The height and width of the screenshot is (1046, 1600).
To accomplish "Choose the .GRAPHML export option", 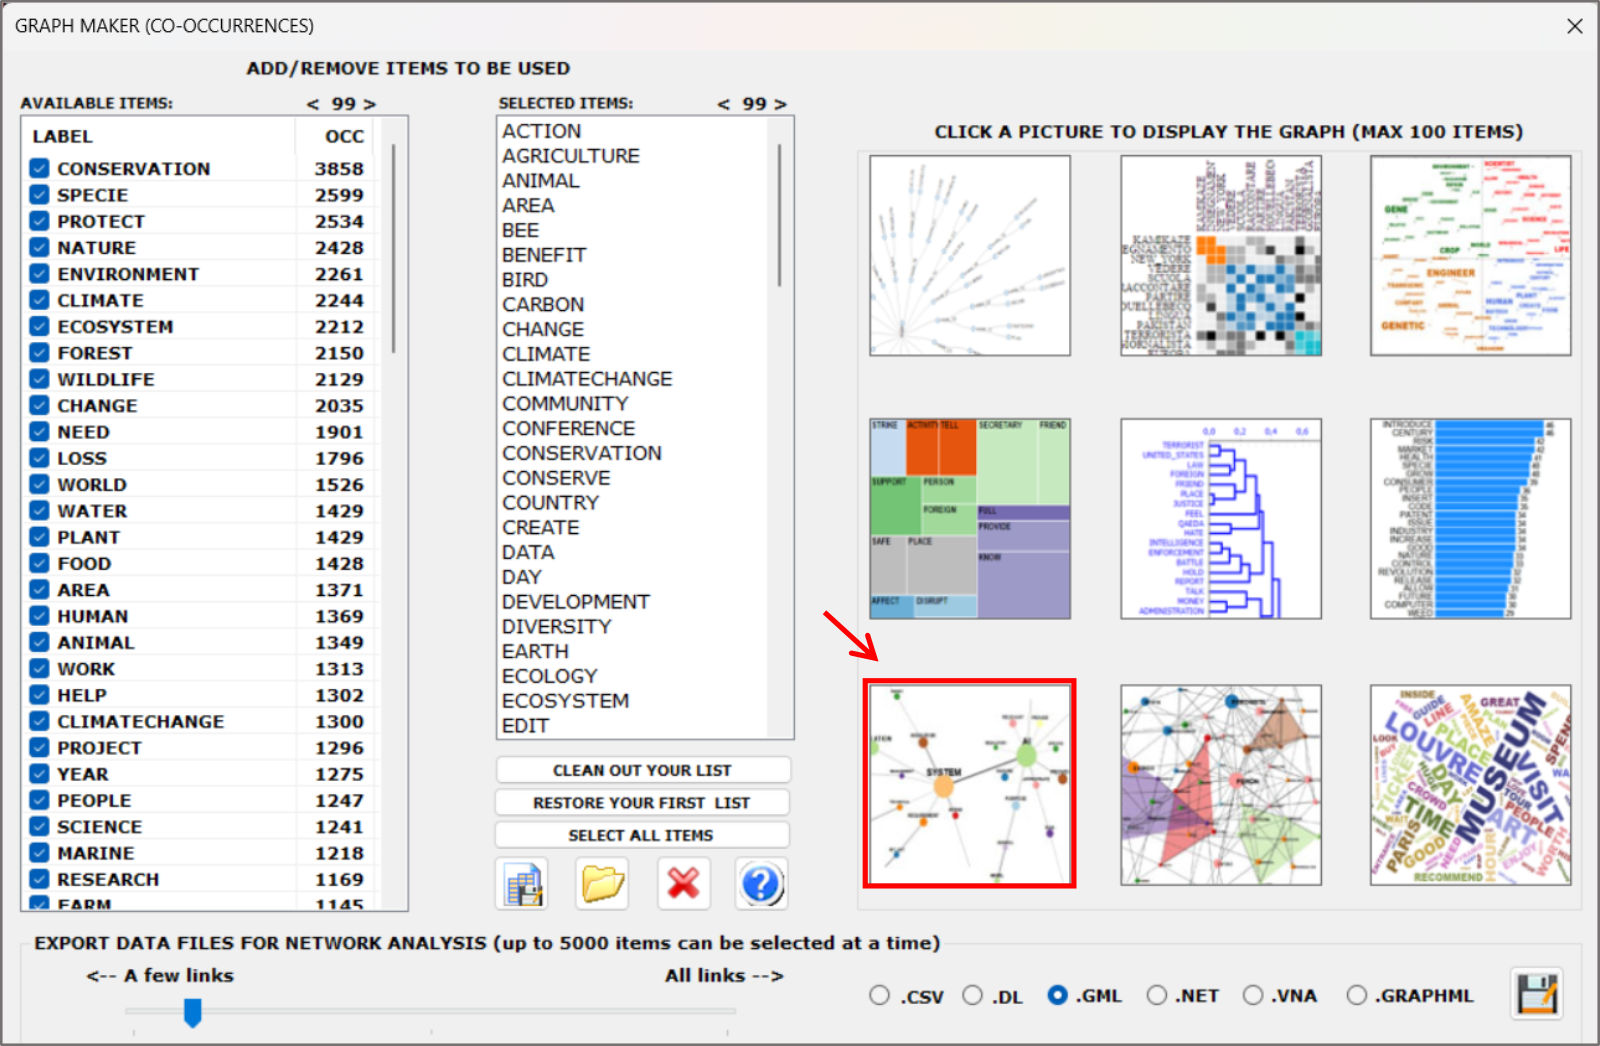I will (1356, 995).
